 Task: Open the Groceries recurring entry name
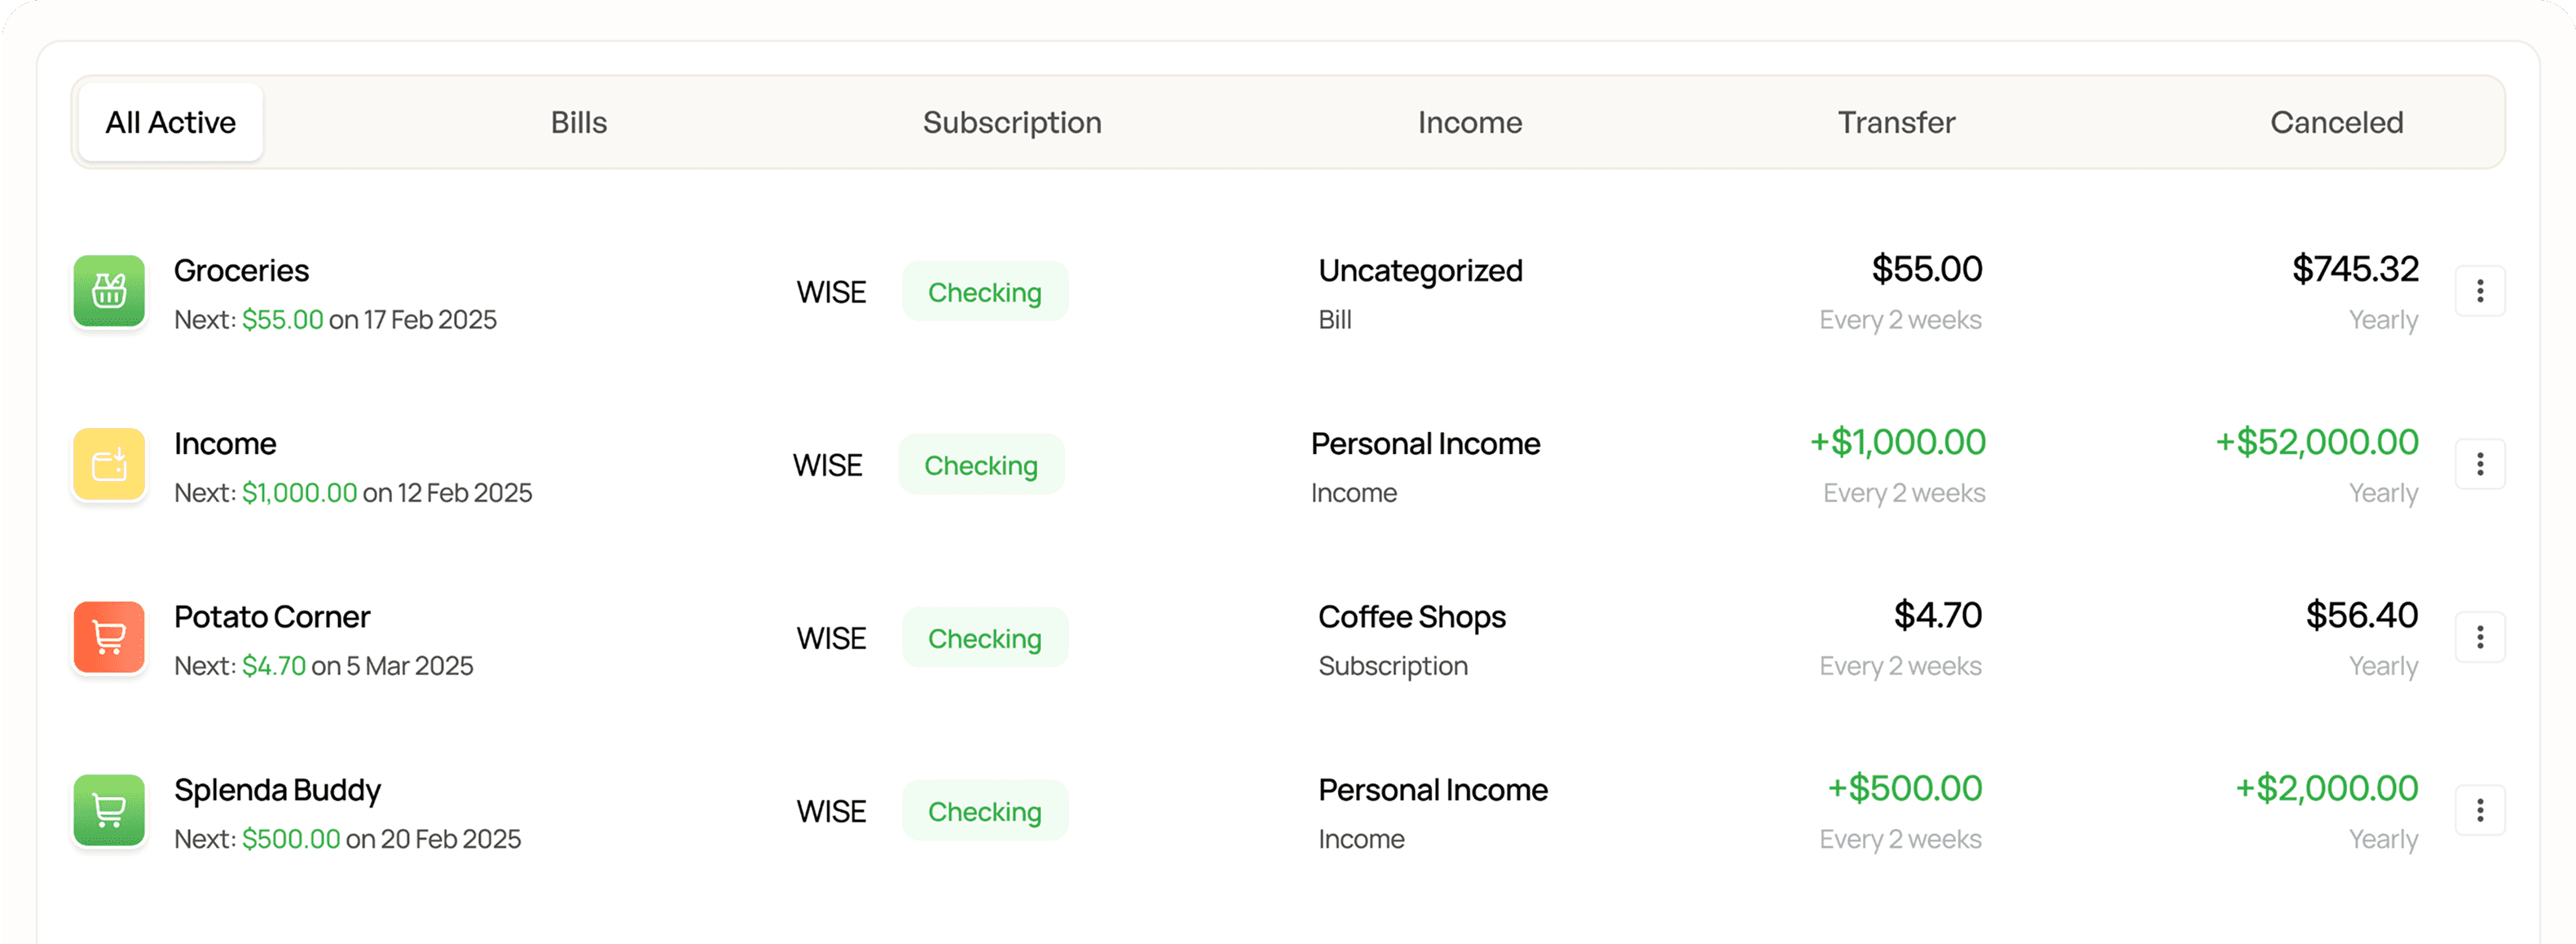click(x=241, y=270)
